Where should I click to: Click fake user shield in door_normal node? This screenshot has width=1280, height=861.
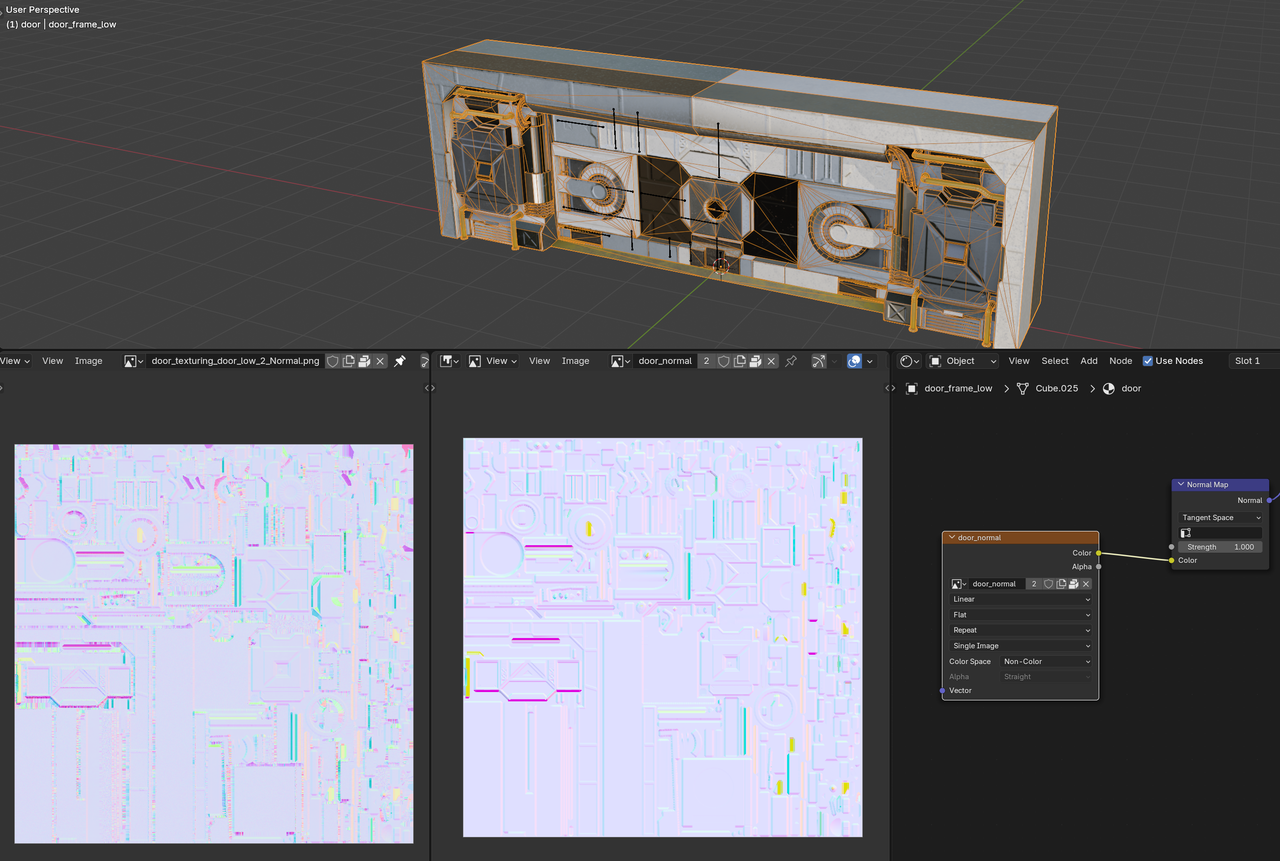pyautogui.click(x=1048, y=584)
